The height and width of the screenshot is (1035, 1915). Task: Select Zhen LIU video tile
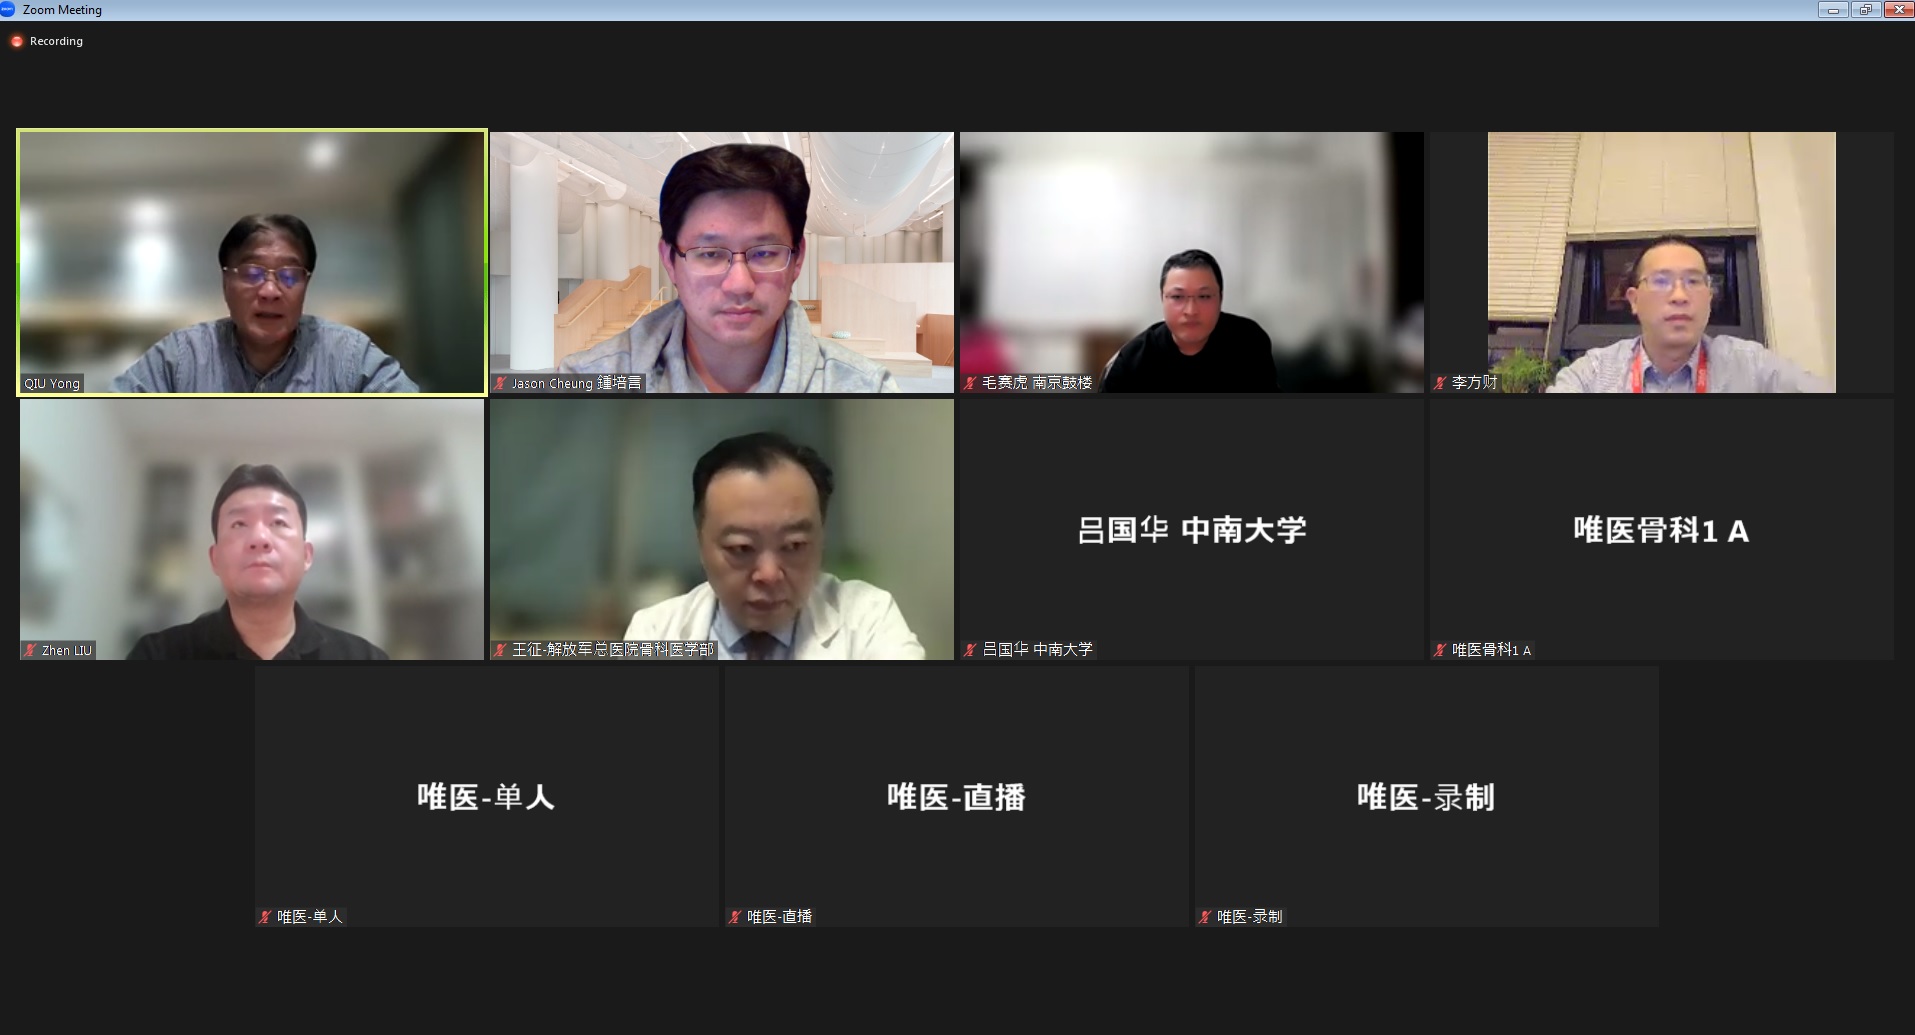(x=252, y=529)
